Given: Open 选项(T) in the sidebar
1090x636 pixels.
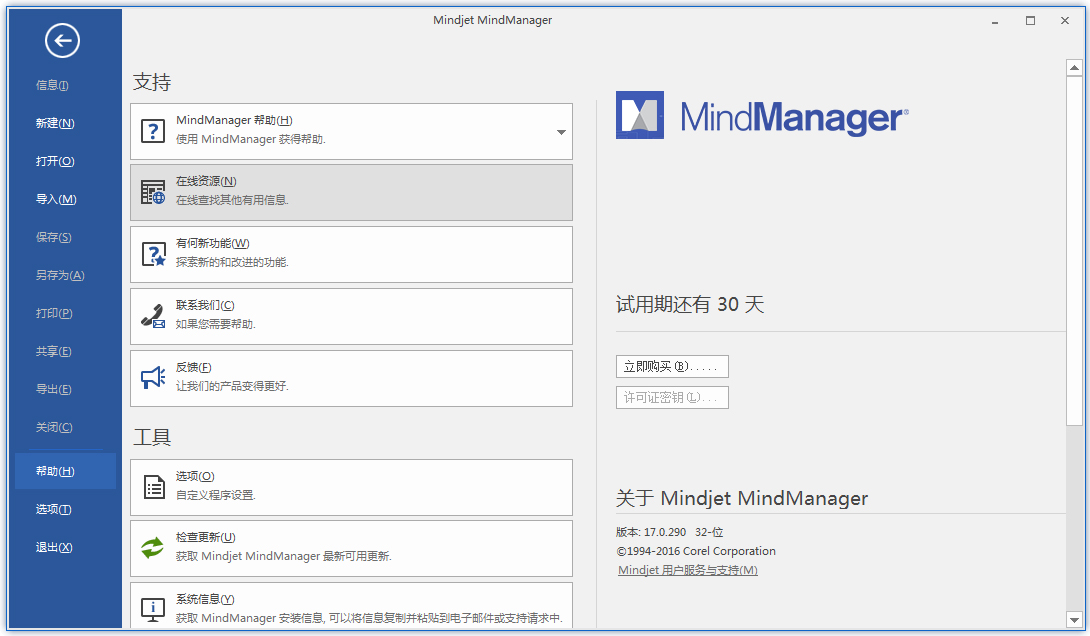Looking at the screenshot, I should pyautogui.click(x=54, y=509).
